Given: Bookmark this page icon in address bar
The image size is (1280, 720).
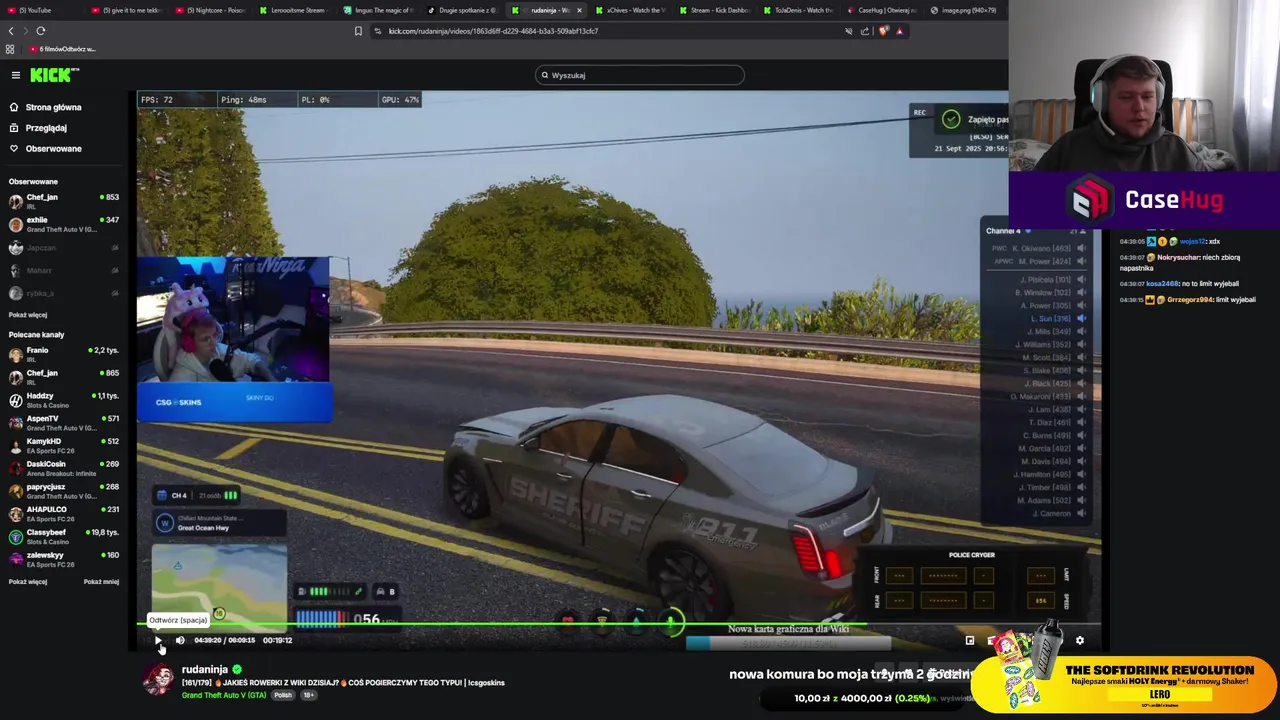Looking at the screenshot, I should coord(358,31).
